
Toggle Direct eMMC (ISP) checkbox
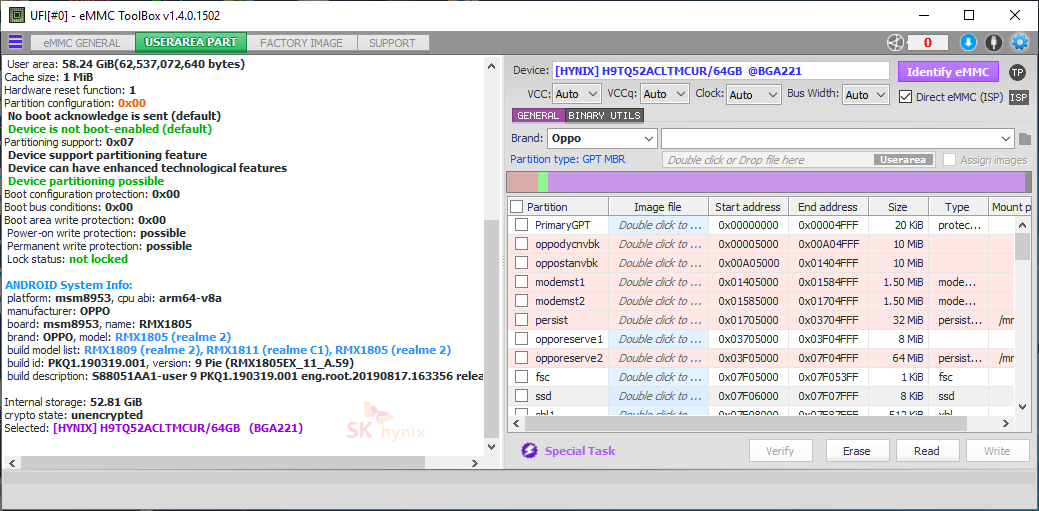tap(905, 97)
